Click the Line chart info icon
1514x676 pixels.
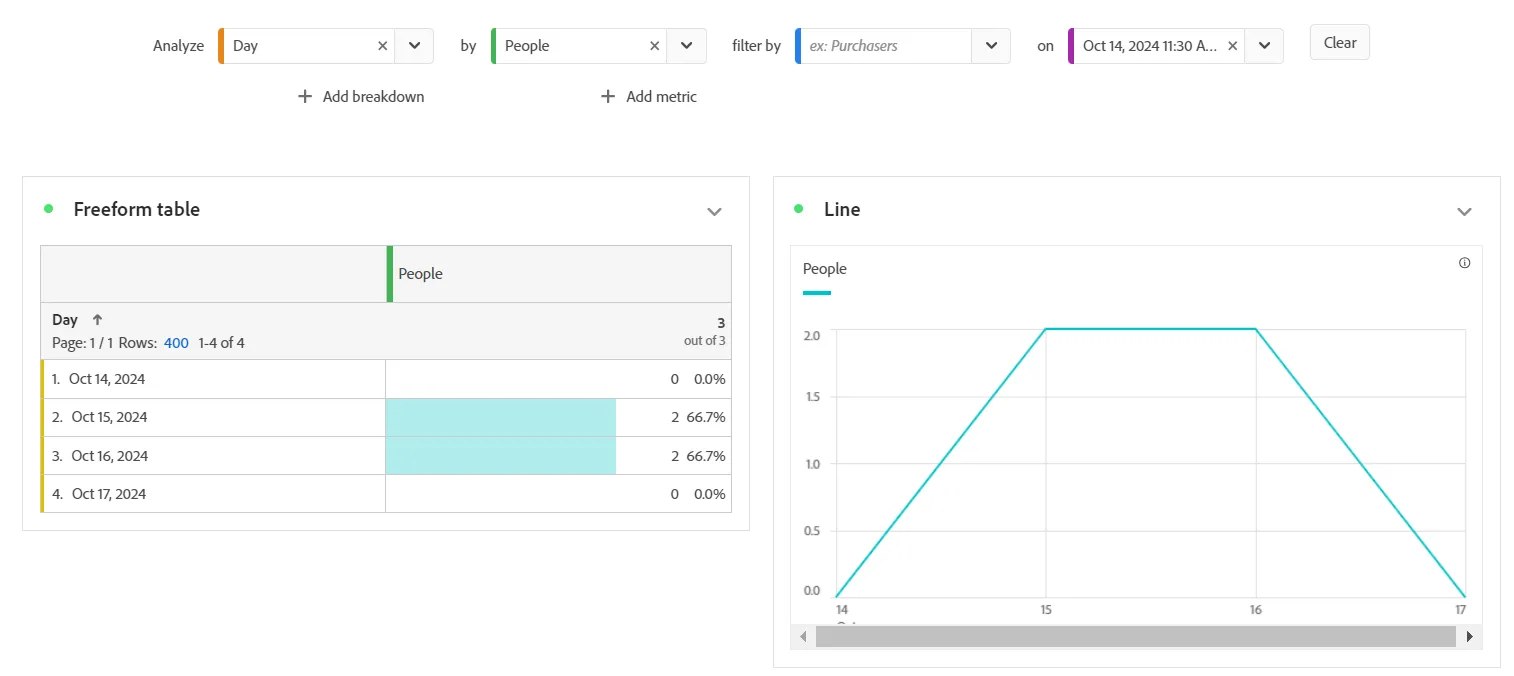click(1464, 263)
